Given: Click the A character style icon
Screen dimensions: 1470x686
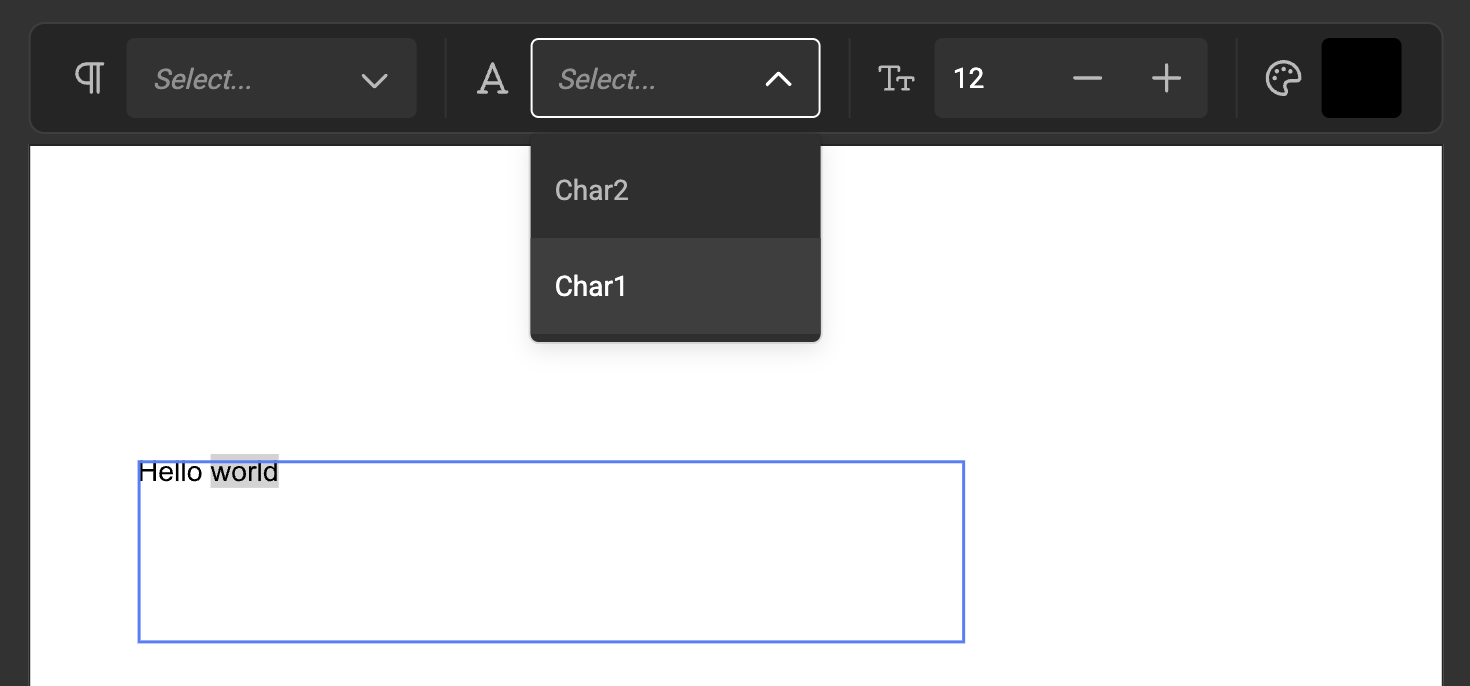Looking at the screenshot, I should point(491,78).
